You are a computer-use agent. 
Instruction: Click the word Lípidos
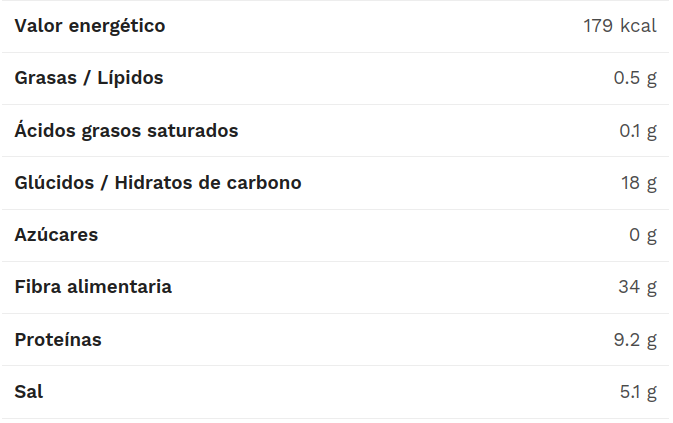coord(130,78)
